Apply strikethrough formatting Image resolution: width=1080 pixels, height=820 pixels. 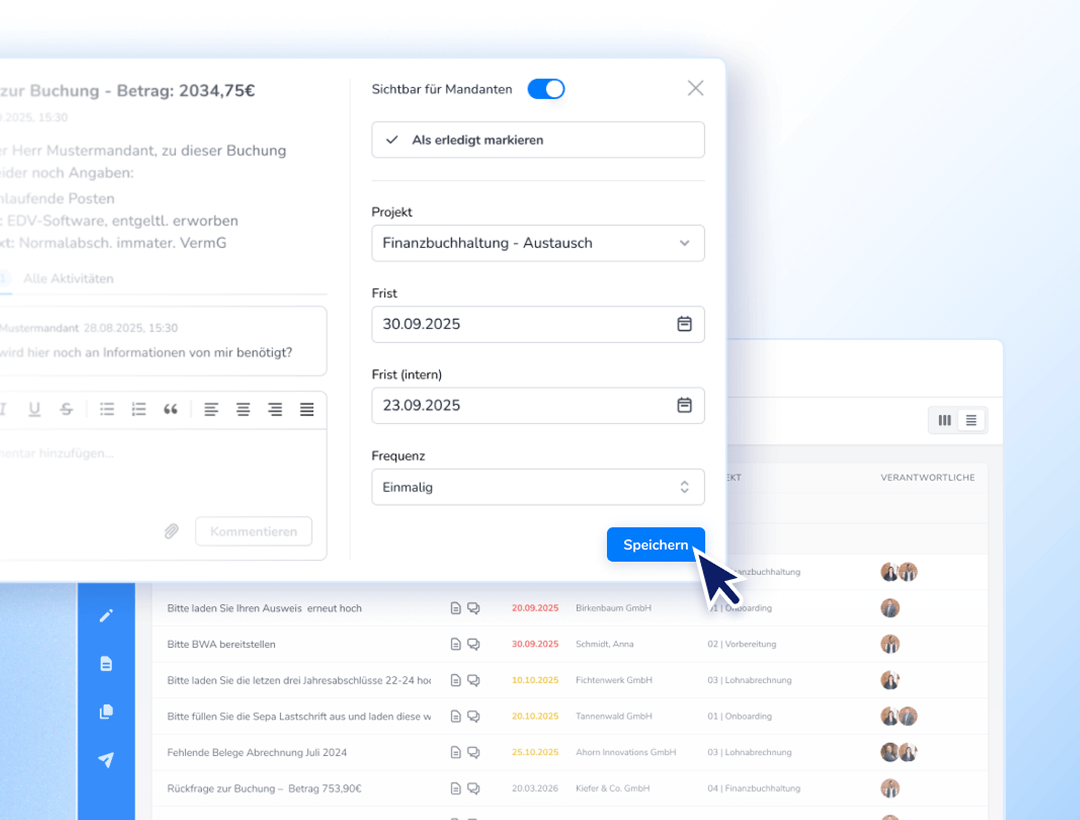66,409
